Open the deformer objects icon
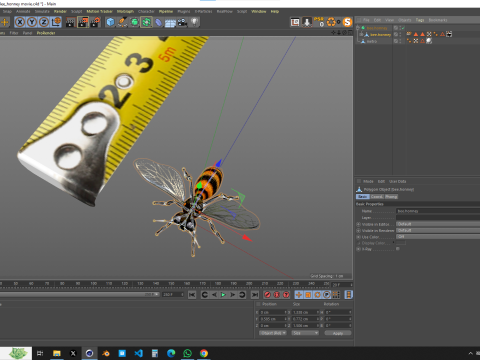This screenshot has height=360, width=480. [158, 22]
